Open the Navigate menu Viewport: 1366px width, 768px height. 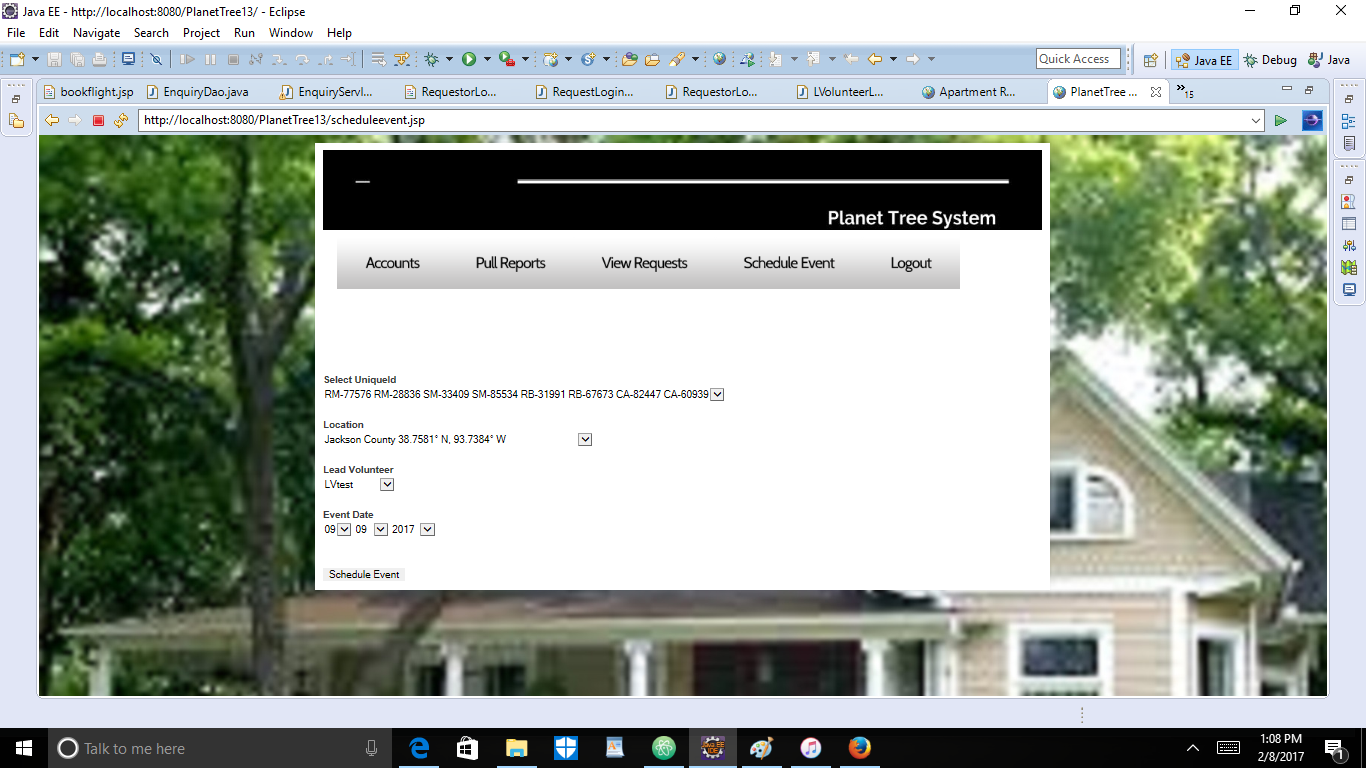[x=96, y=33]
